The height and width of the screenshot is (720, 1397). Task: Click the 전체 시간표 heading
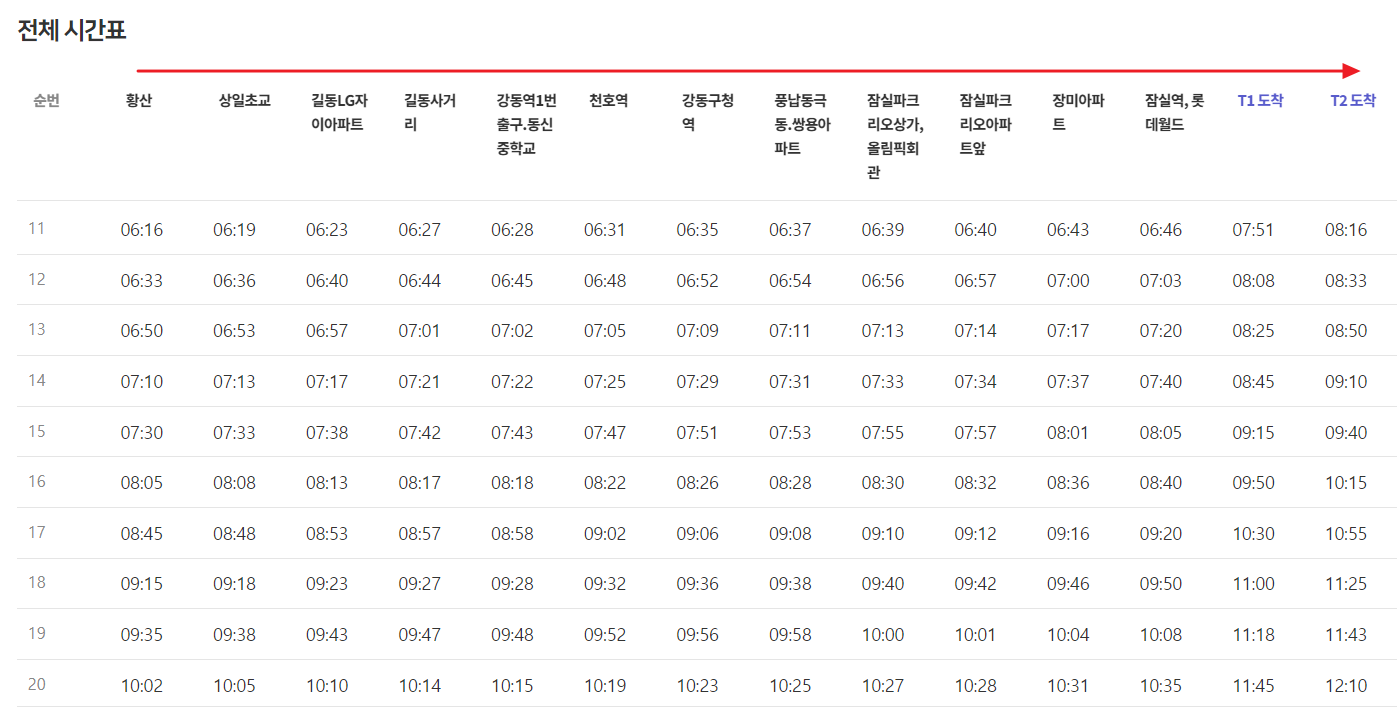click(x=72, y=30)
